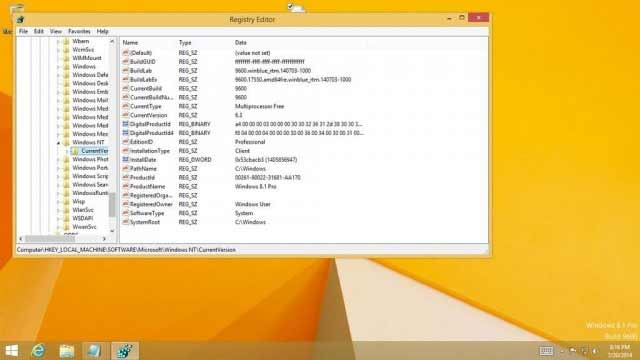
Task: Open Internet Explorer from the taskbar
Action: click(x=38, y=351)
